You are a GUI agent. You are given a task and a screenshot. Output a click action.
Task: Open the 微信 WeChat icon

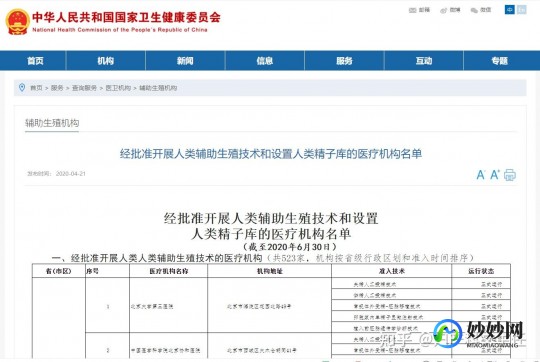coord(474,10)
